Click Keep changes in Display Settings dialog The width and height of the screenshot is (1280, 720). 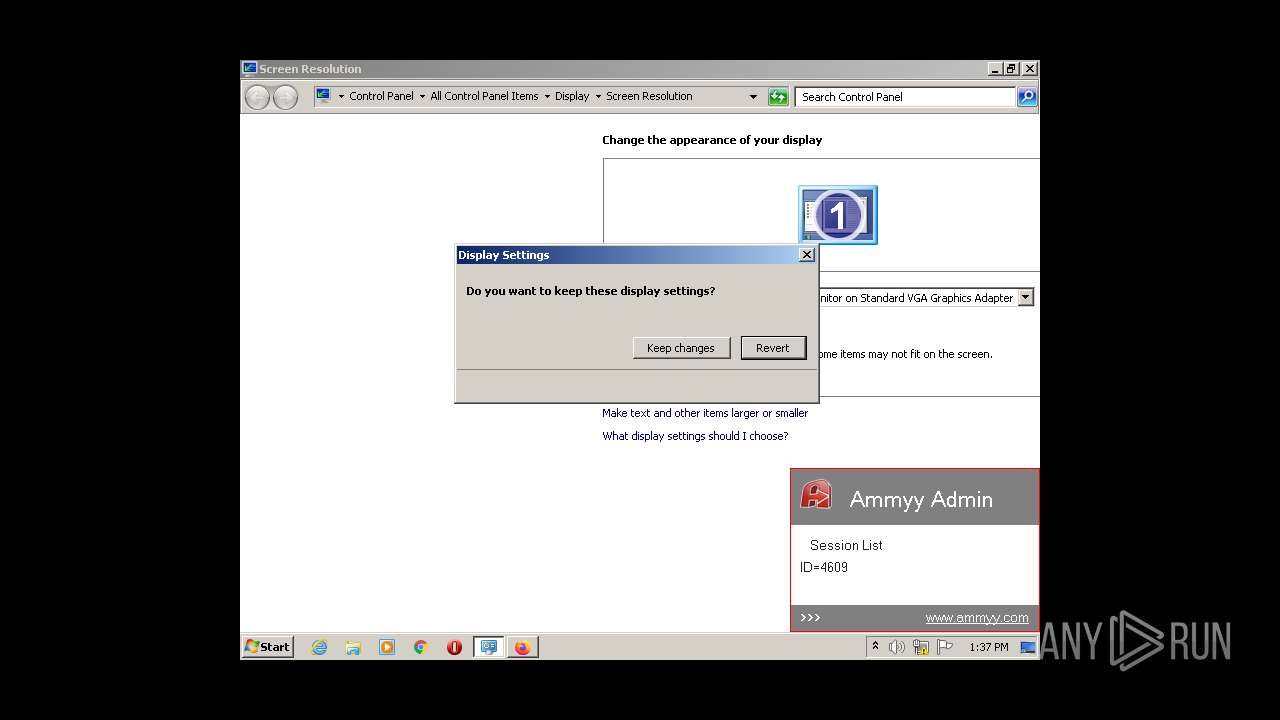681,348
